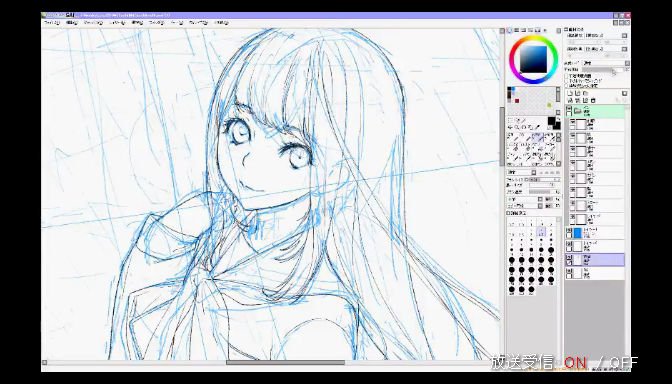Select the rotate canvas tool
Screen dimensions: 672x384
(523, 127)
